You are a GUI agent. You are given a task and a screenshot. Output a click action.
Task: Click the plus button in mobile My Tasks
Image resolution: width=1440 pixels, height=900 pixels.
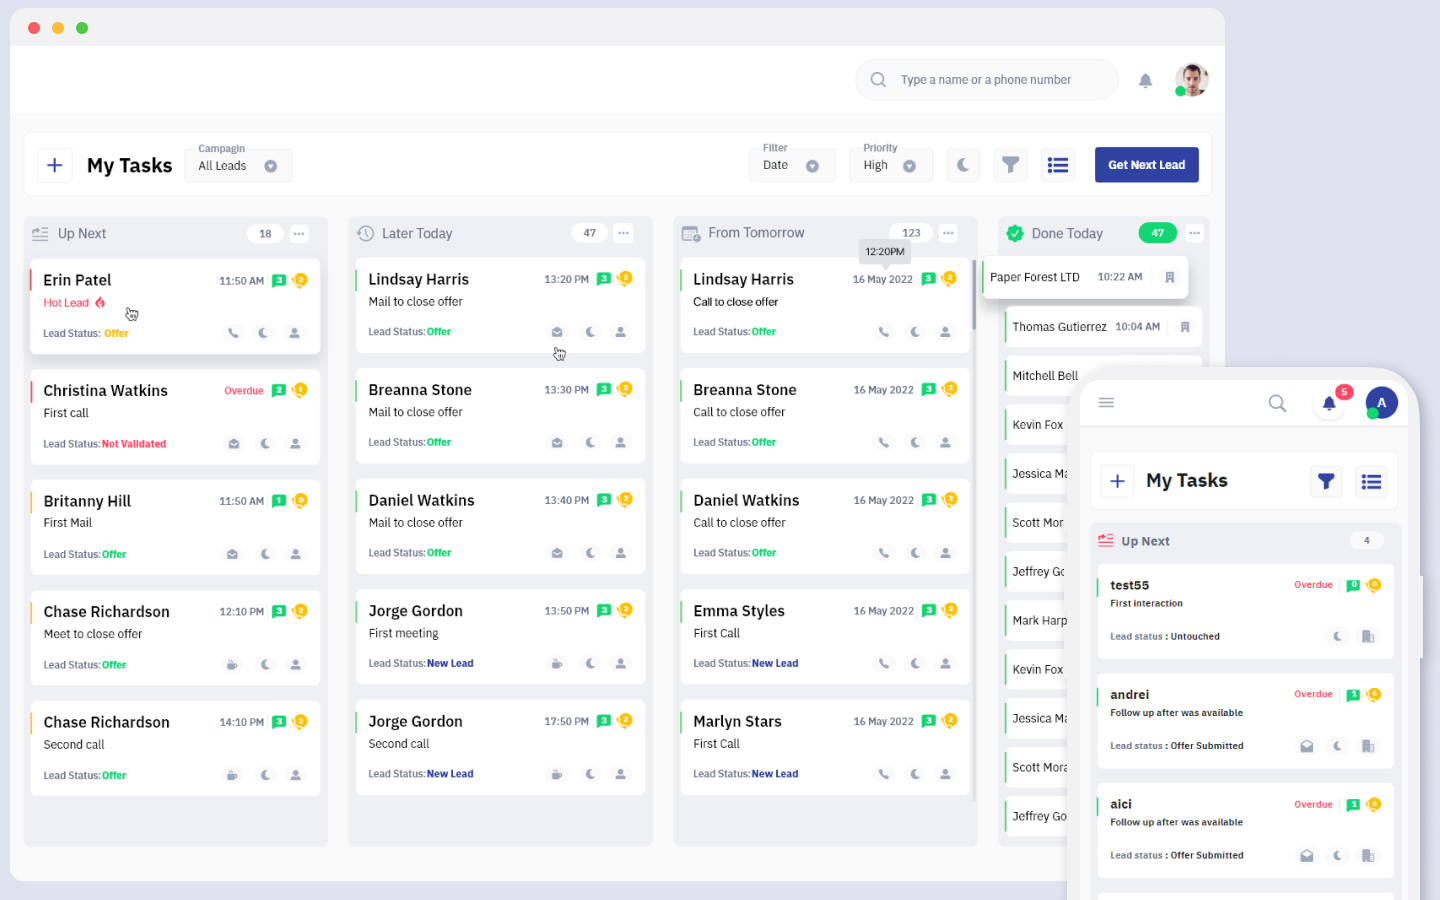point(1118,481)
